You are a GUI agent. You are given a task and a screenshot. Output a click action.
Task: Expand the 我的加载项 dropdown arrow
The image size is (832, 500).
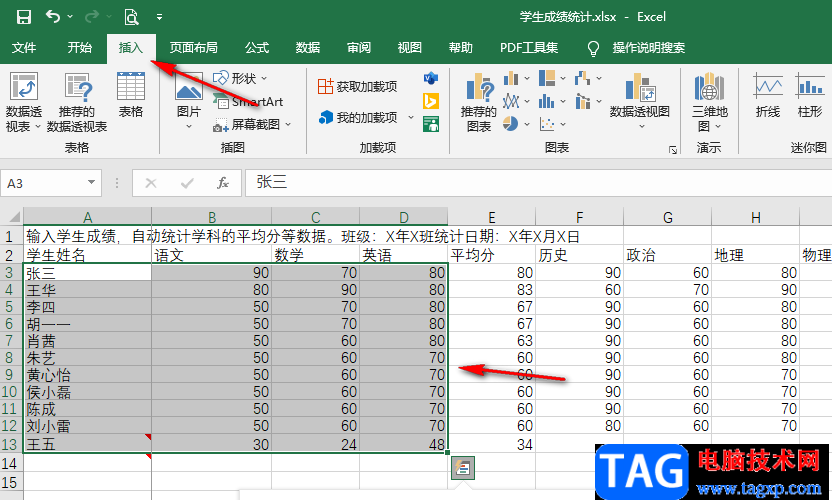pyautogui.click(x=410, y=117)
